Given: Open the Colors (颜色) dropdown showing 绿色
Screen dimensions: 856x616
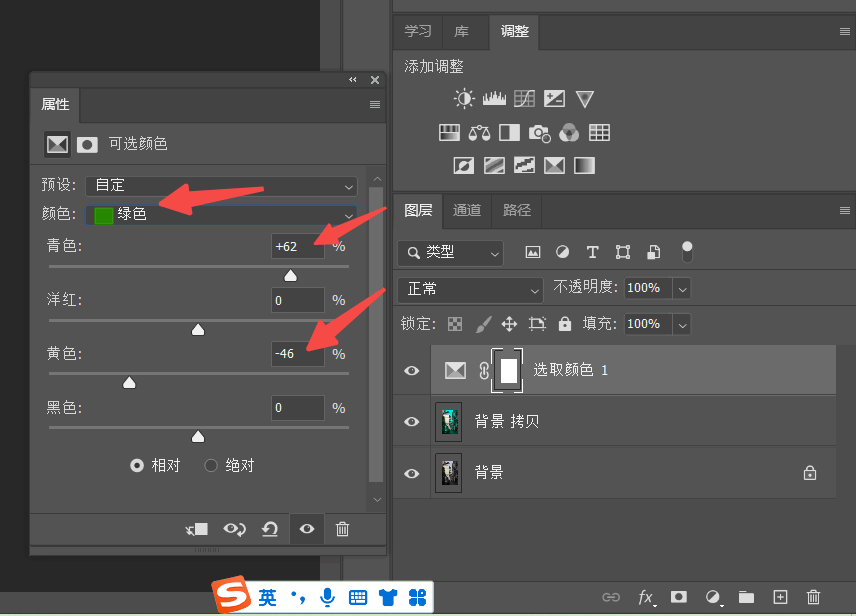Looking at the screenshot, I should [221, 214].
